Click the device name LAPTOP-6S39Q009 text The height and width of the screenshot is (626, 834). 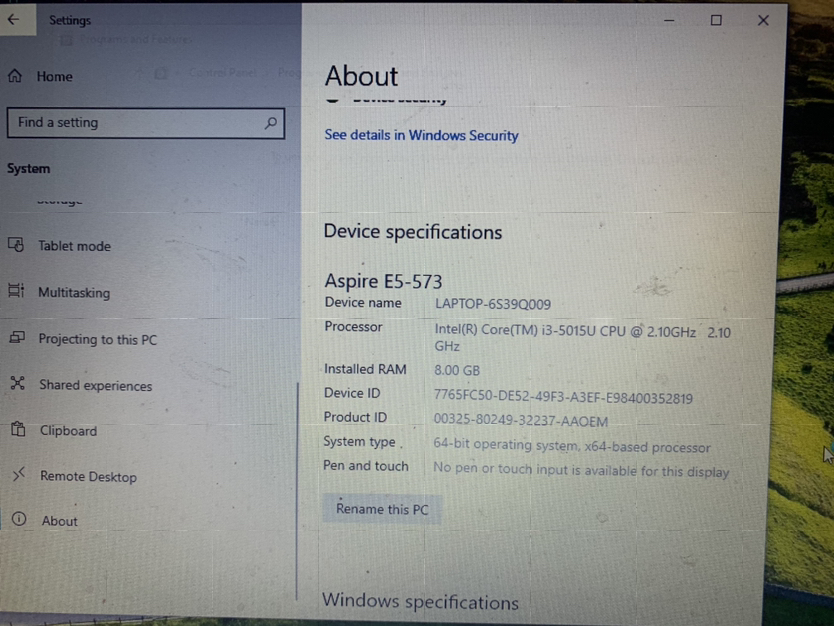click(x=492, y=304)
